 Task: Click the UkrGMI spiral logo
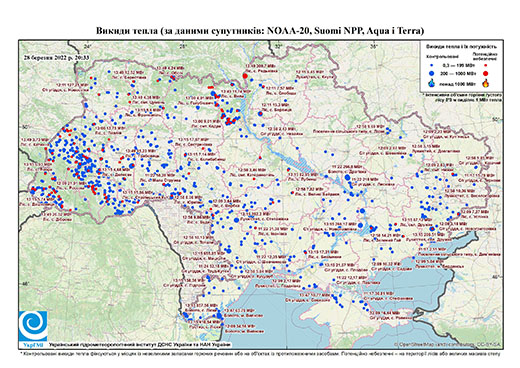(x=33, y=326)
